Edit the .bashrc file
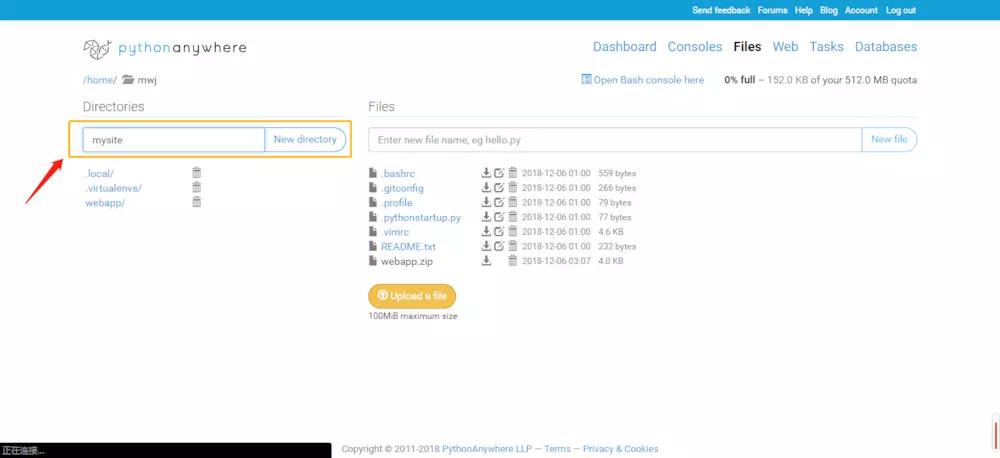The height and width of the screenshot is (458, 1000). tap(499, 173)
